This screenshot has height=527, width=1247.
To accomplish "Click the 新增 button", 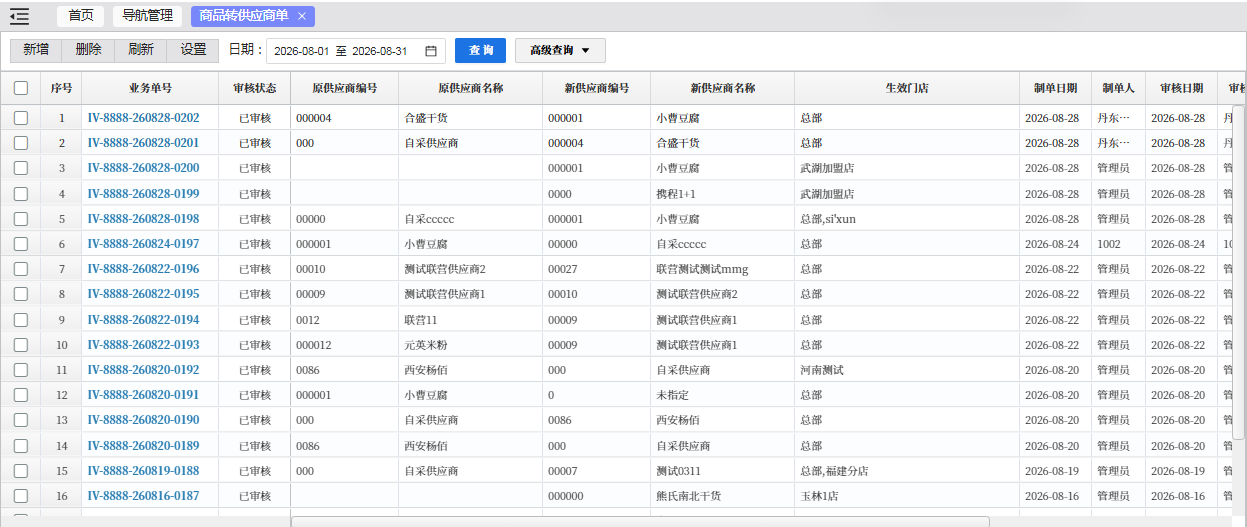I will coord(36,50).
